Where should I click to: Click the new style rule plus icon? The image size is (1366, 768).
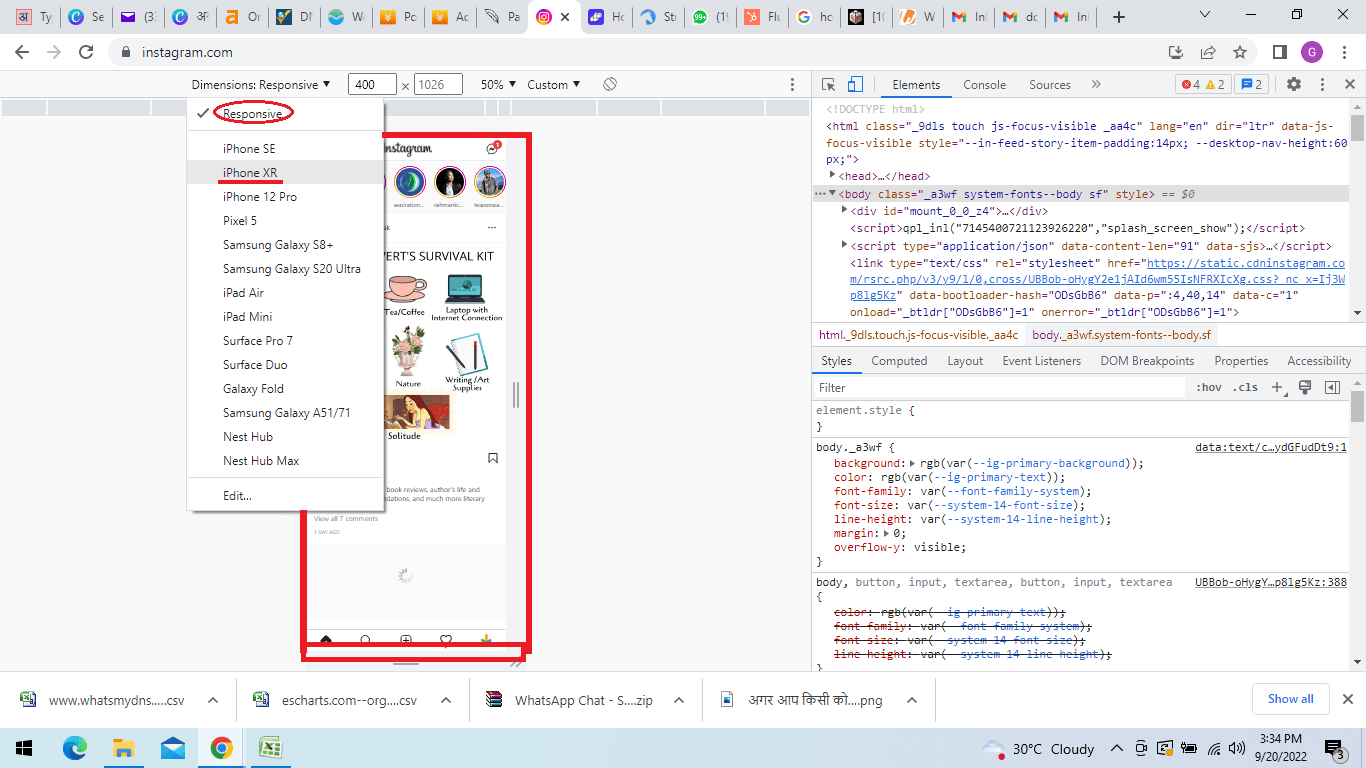point(1277,387)
